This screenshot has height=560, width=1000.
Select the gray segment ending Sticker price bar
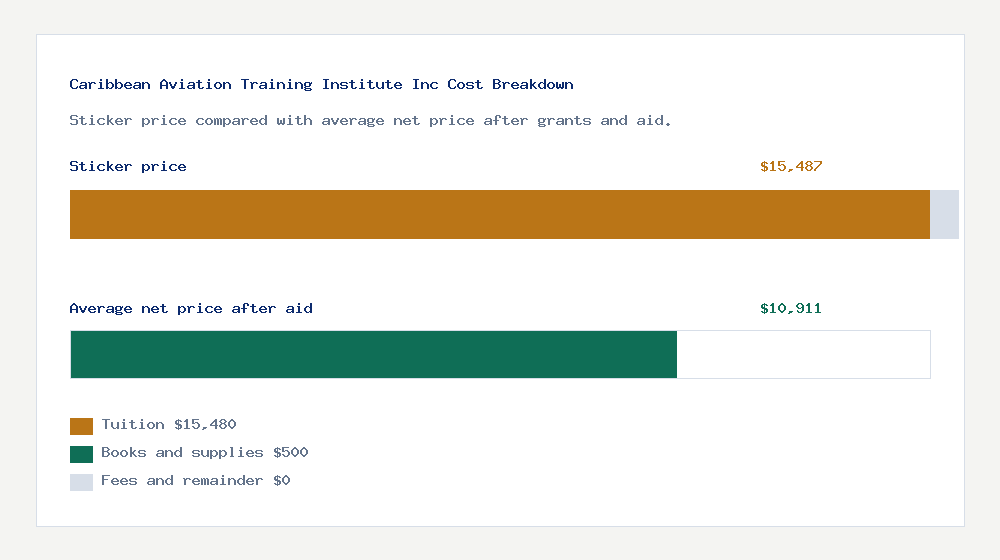945,214
